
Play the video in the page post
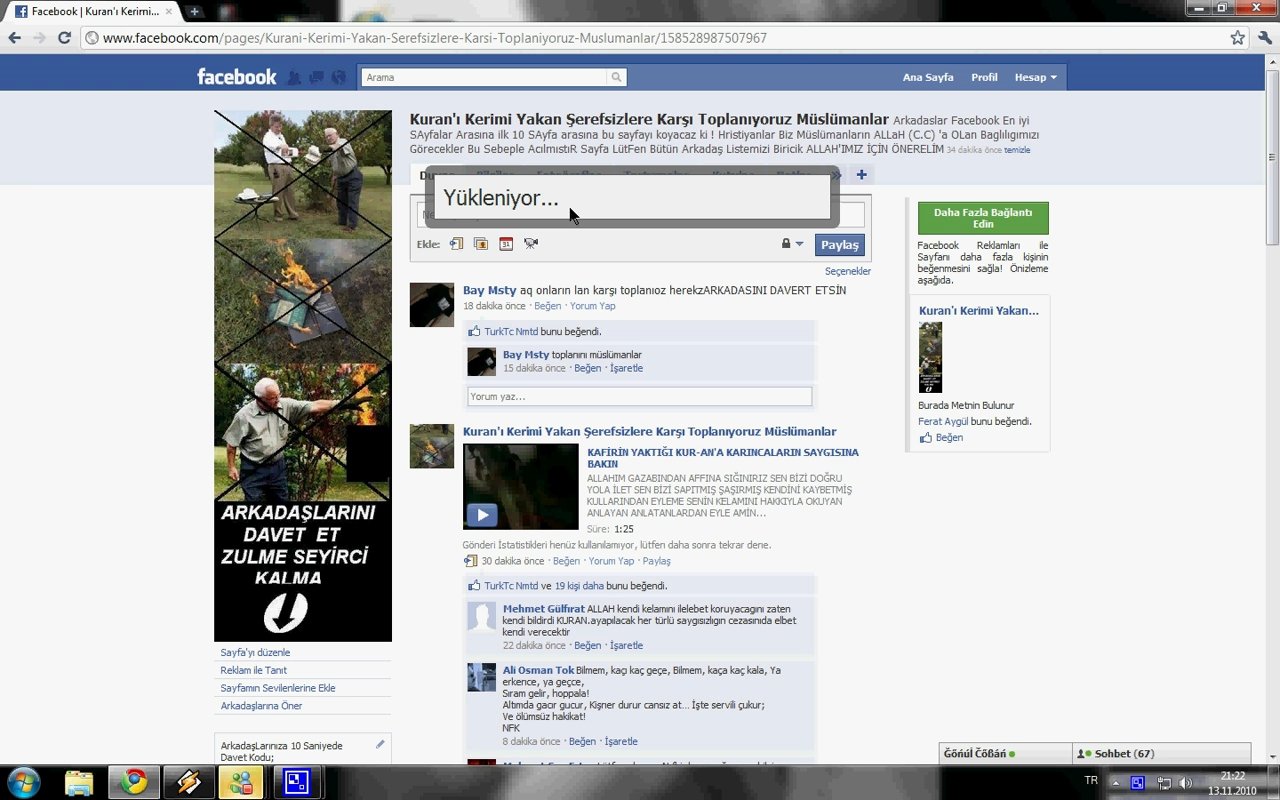coord(482,515)
